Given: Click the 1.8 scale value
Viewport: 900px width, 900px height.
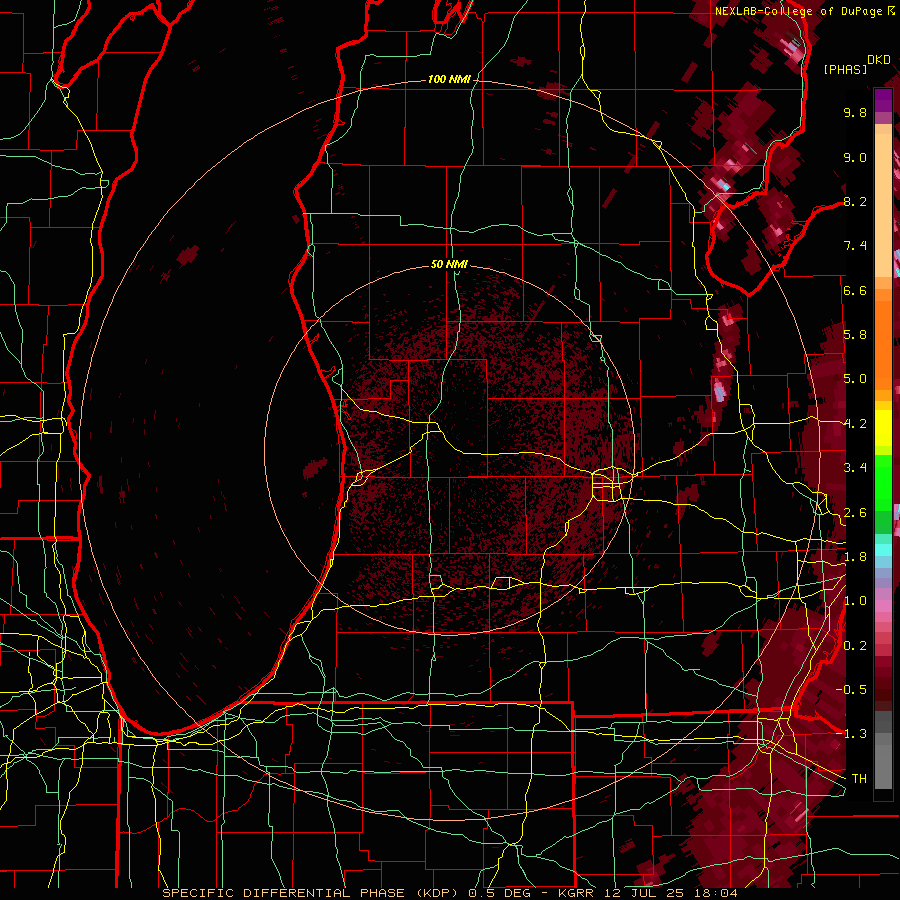Looking at the screenshot, I should coord(855,557).
